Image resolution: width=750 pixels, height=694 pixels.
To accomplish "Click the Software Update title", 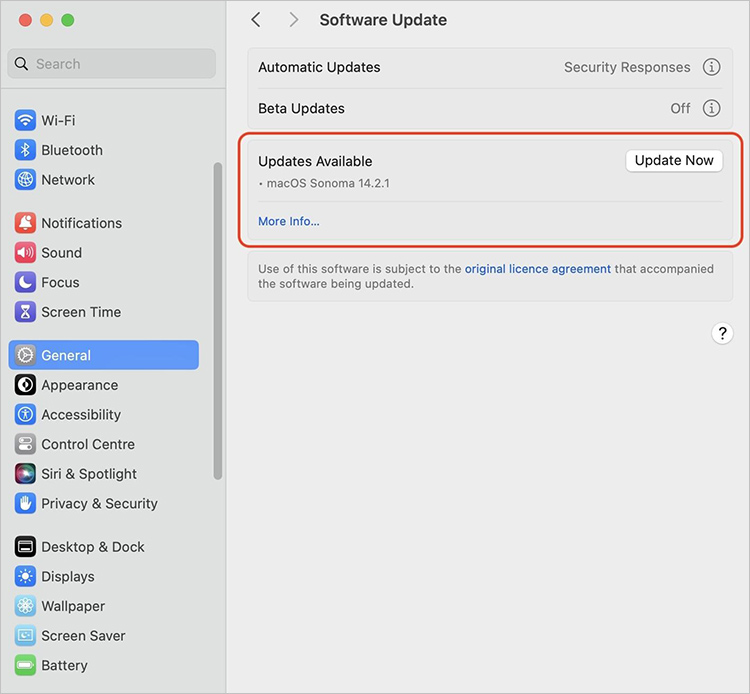I will pos(383,20).
